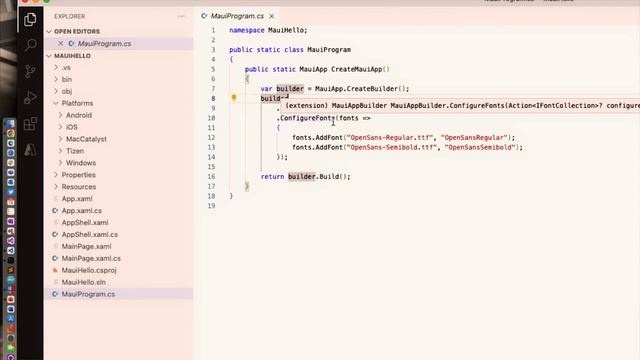Viewport: 640px width, 360px height.
Task: Open the Azure view icon
Action: coord(30,150)
